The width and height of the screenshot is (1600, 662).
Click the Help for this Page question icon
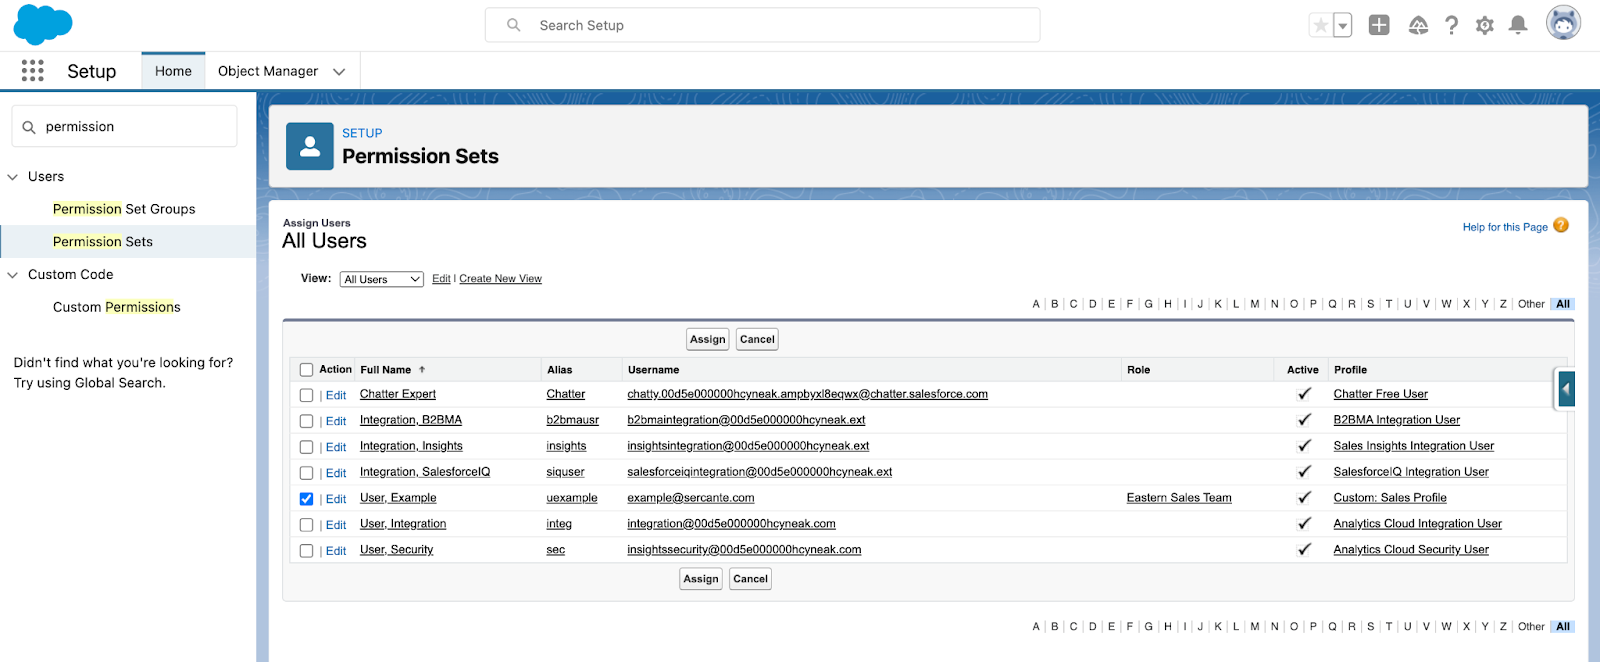pos(1561,226)
